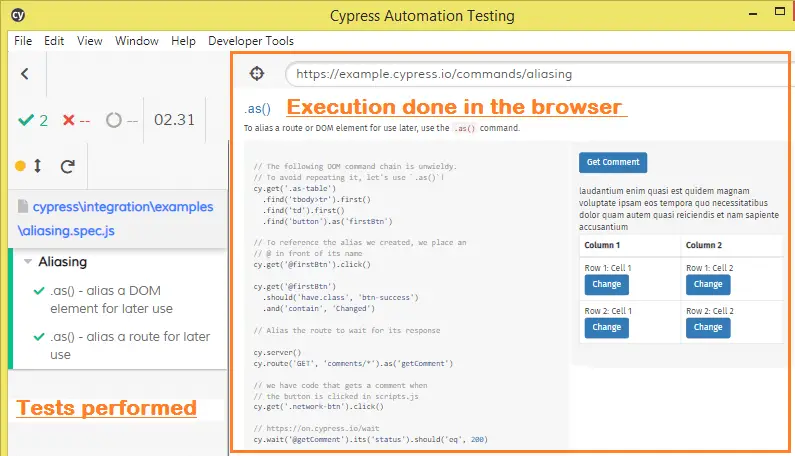
Task: Minimize the Cypress window
Action: 753,14
